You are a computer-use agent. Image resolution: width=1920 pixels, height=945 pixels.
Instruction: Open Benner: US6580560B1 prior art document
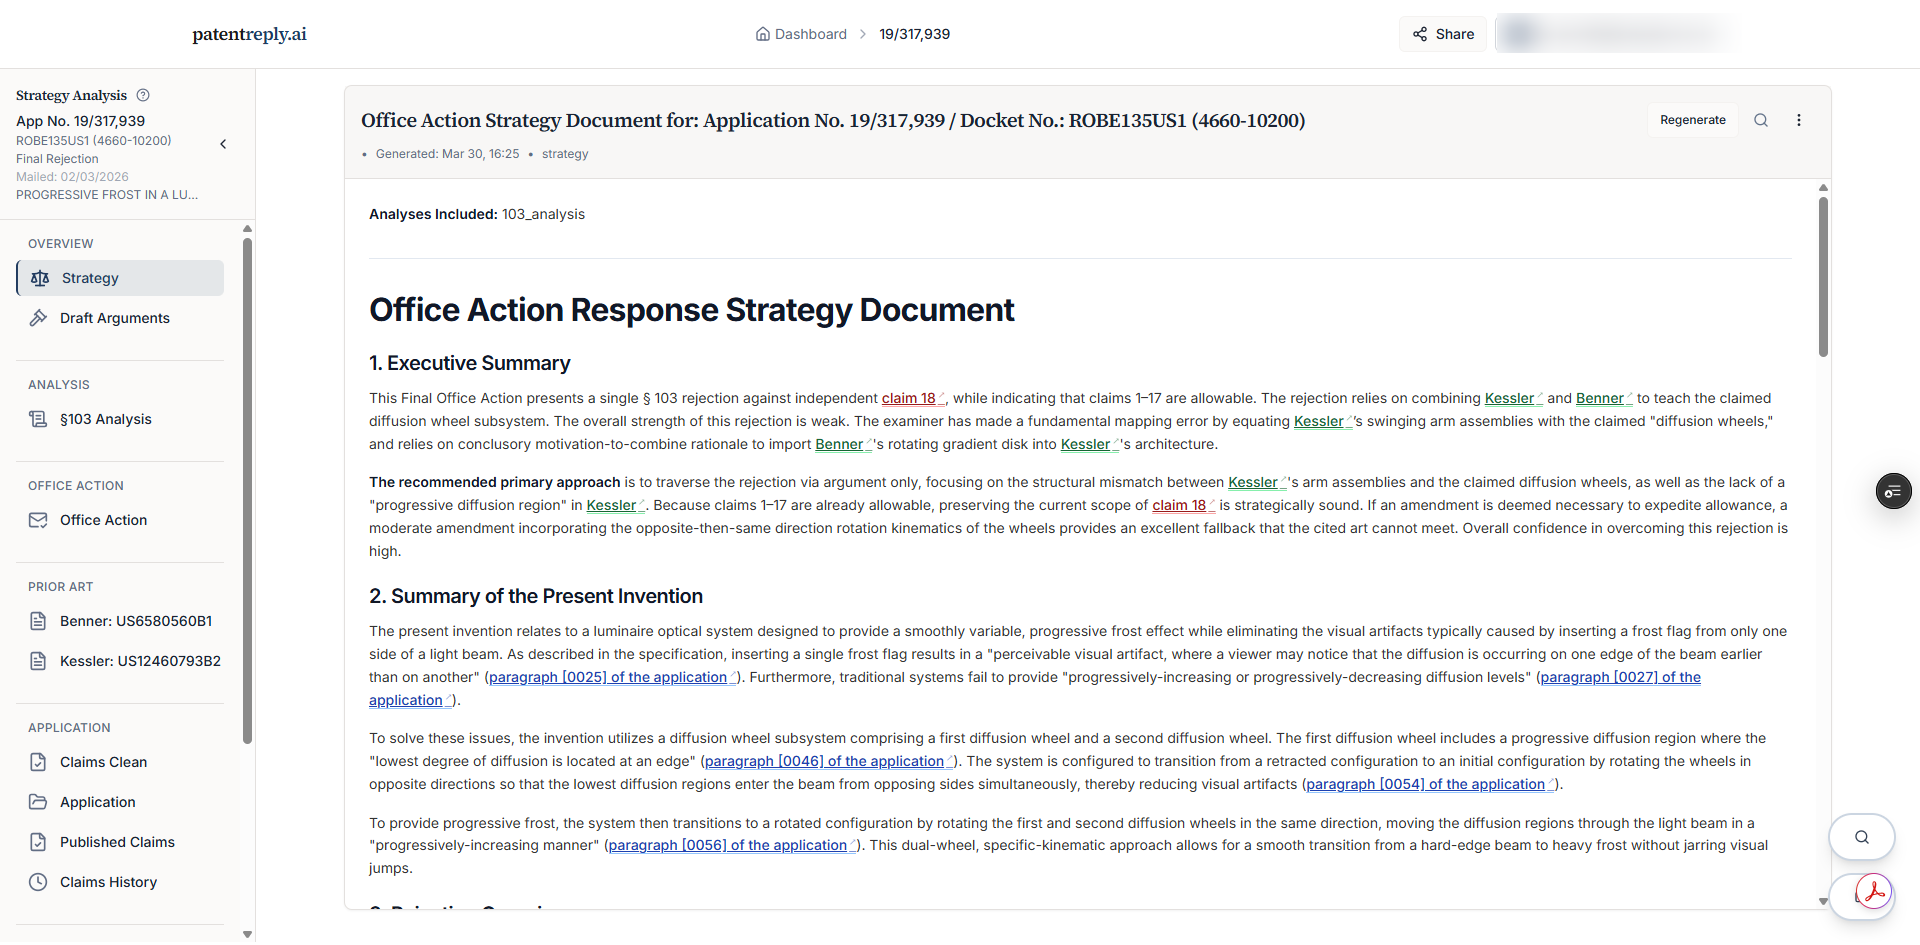pos(135,621)
